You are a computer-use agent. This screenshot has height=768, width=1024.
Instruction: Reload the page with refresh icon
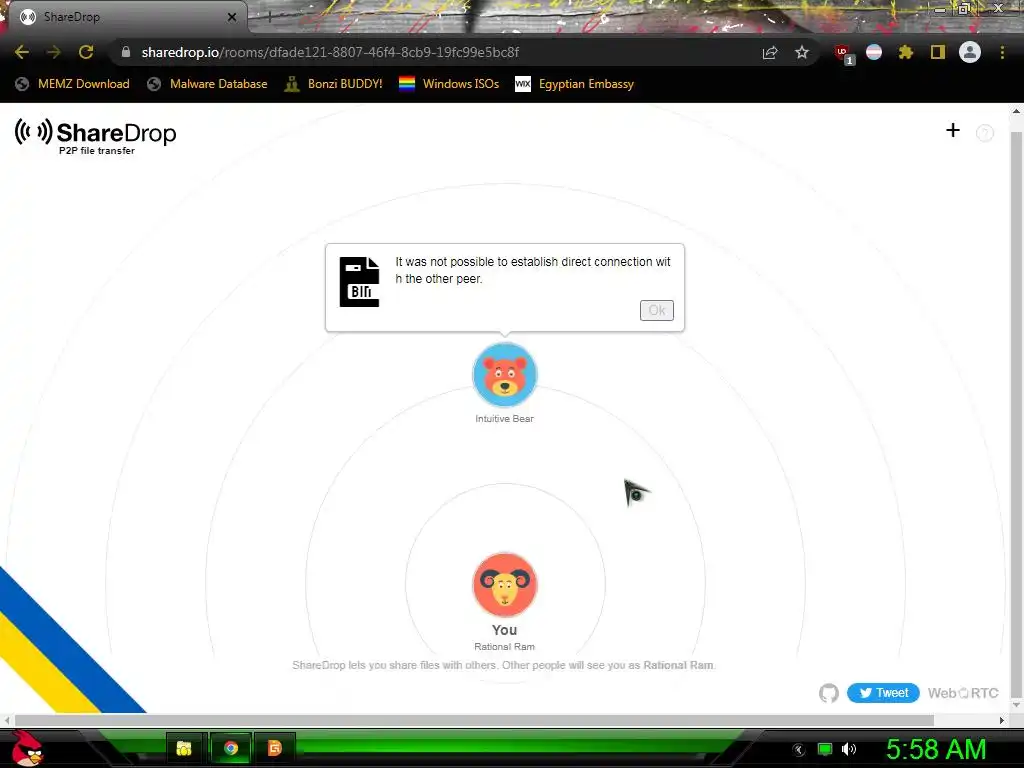86,52
